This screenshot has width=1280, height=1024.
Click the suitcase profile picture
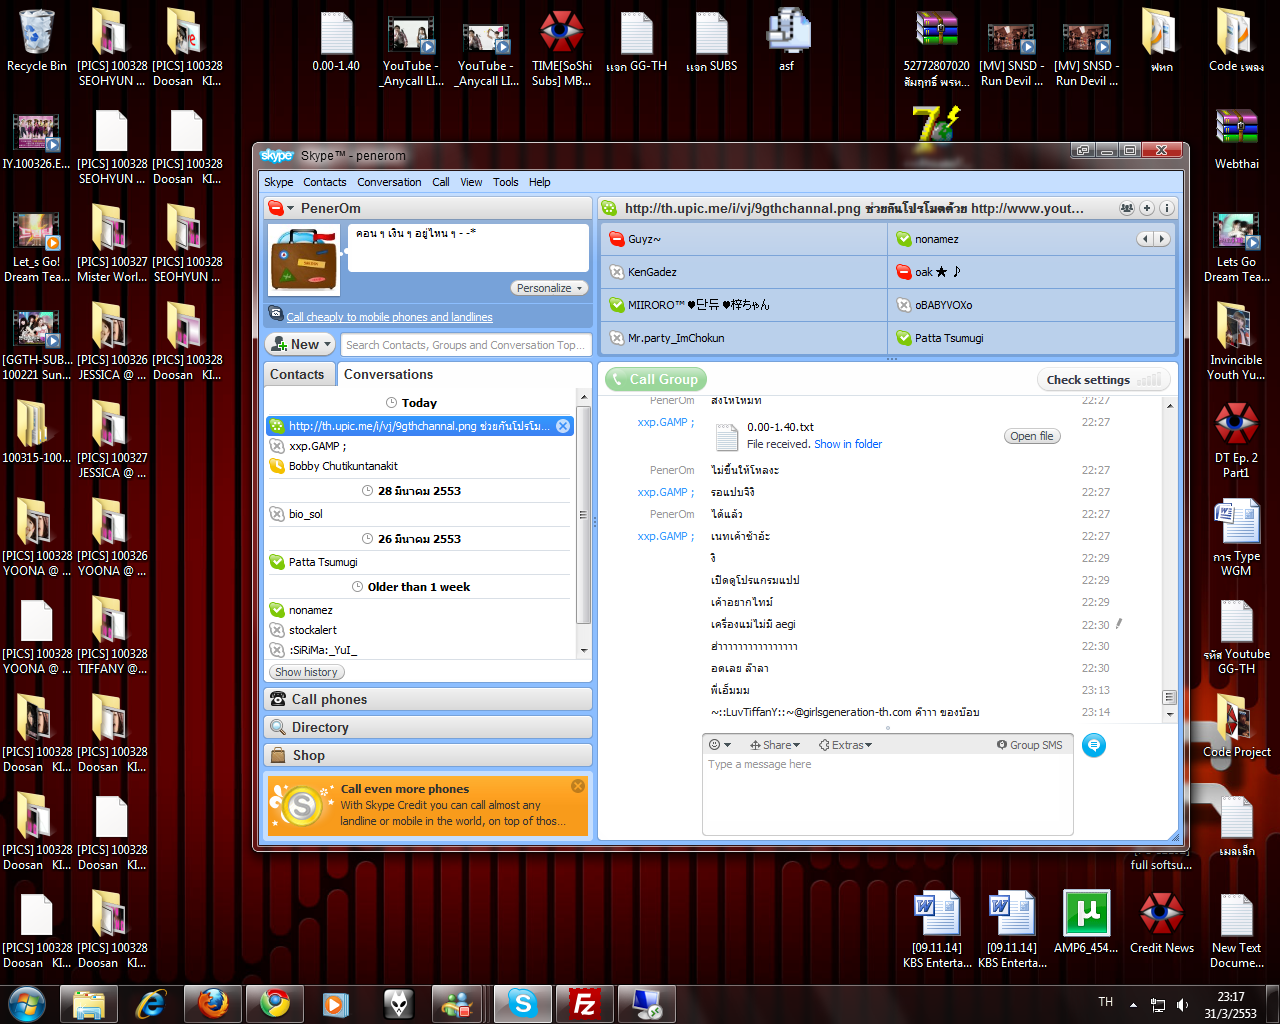pyautogui.click(x=305, y=261)
